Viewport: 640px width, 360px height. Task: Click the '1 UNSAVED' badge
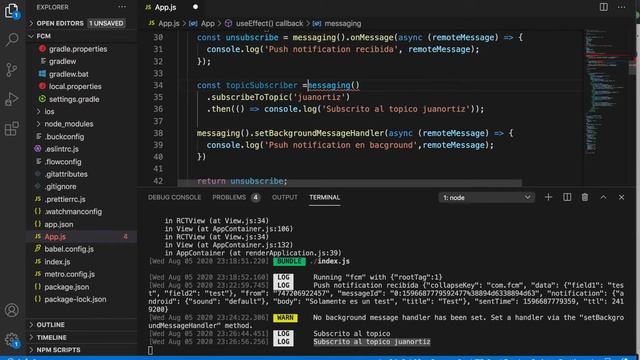[106, 23]
